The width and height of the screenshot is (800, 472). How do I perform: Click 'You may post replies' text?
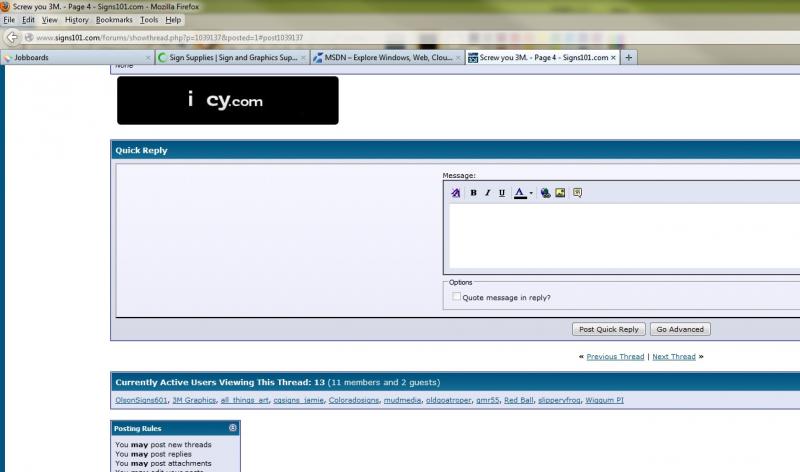point(154,454)
